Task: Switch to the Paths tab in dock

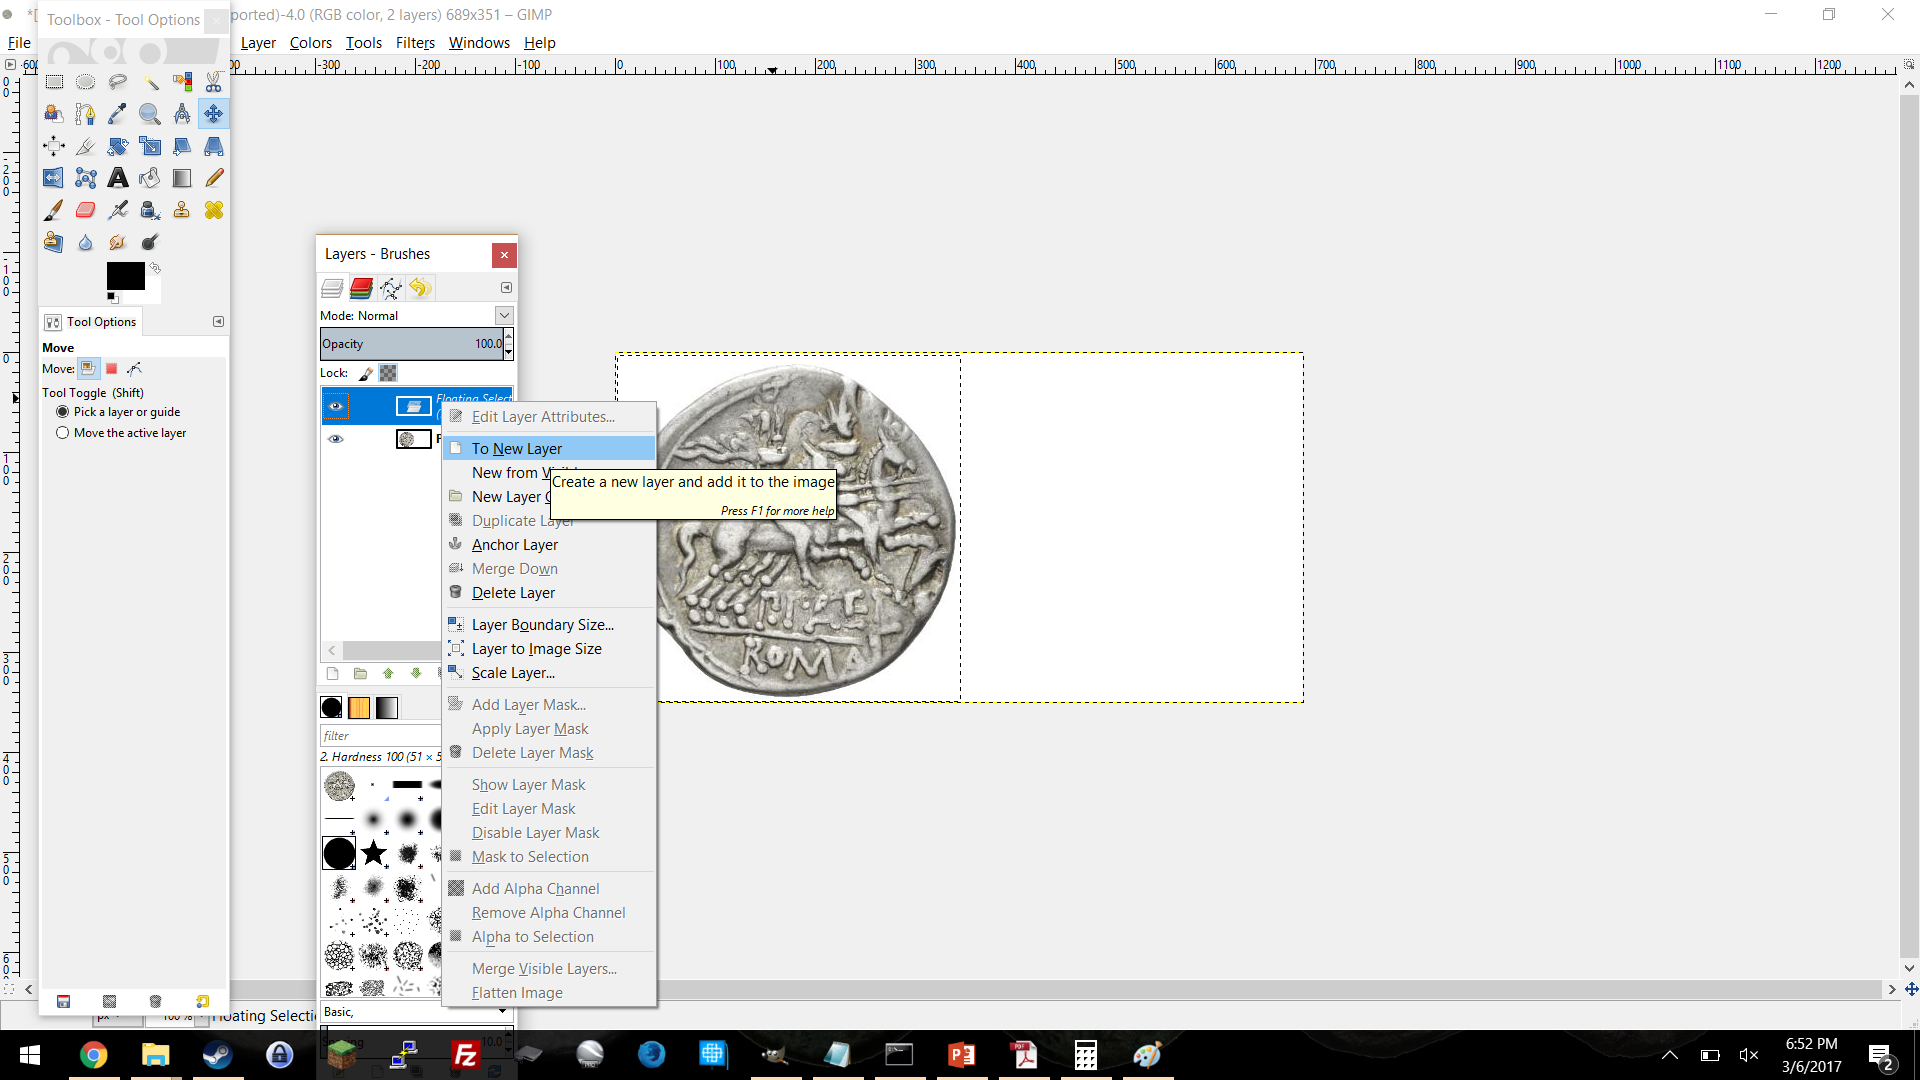Action: pos(391,288)
